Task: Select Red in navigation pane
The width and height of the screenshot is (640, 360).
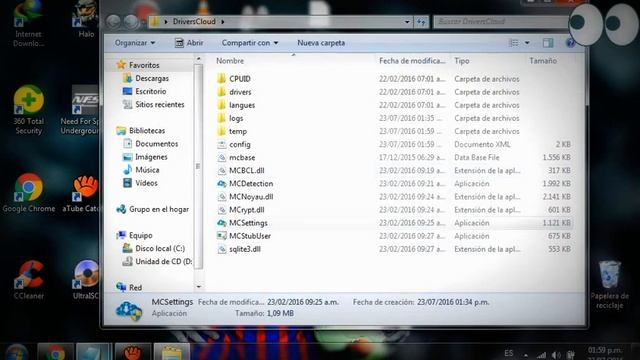Action: point(129,287)
